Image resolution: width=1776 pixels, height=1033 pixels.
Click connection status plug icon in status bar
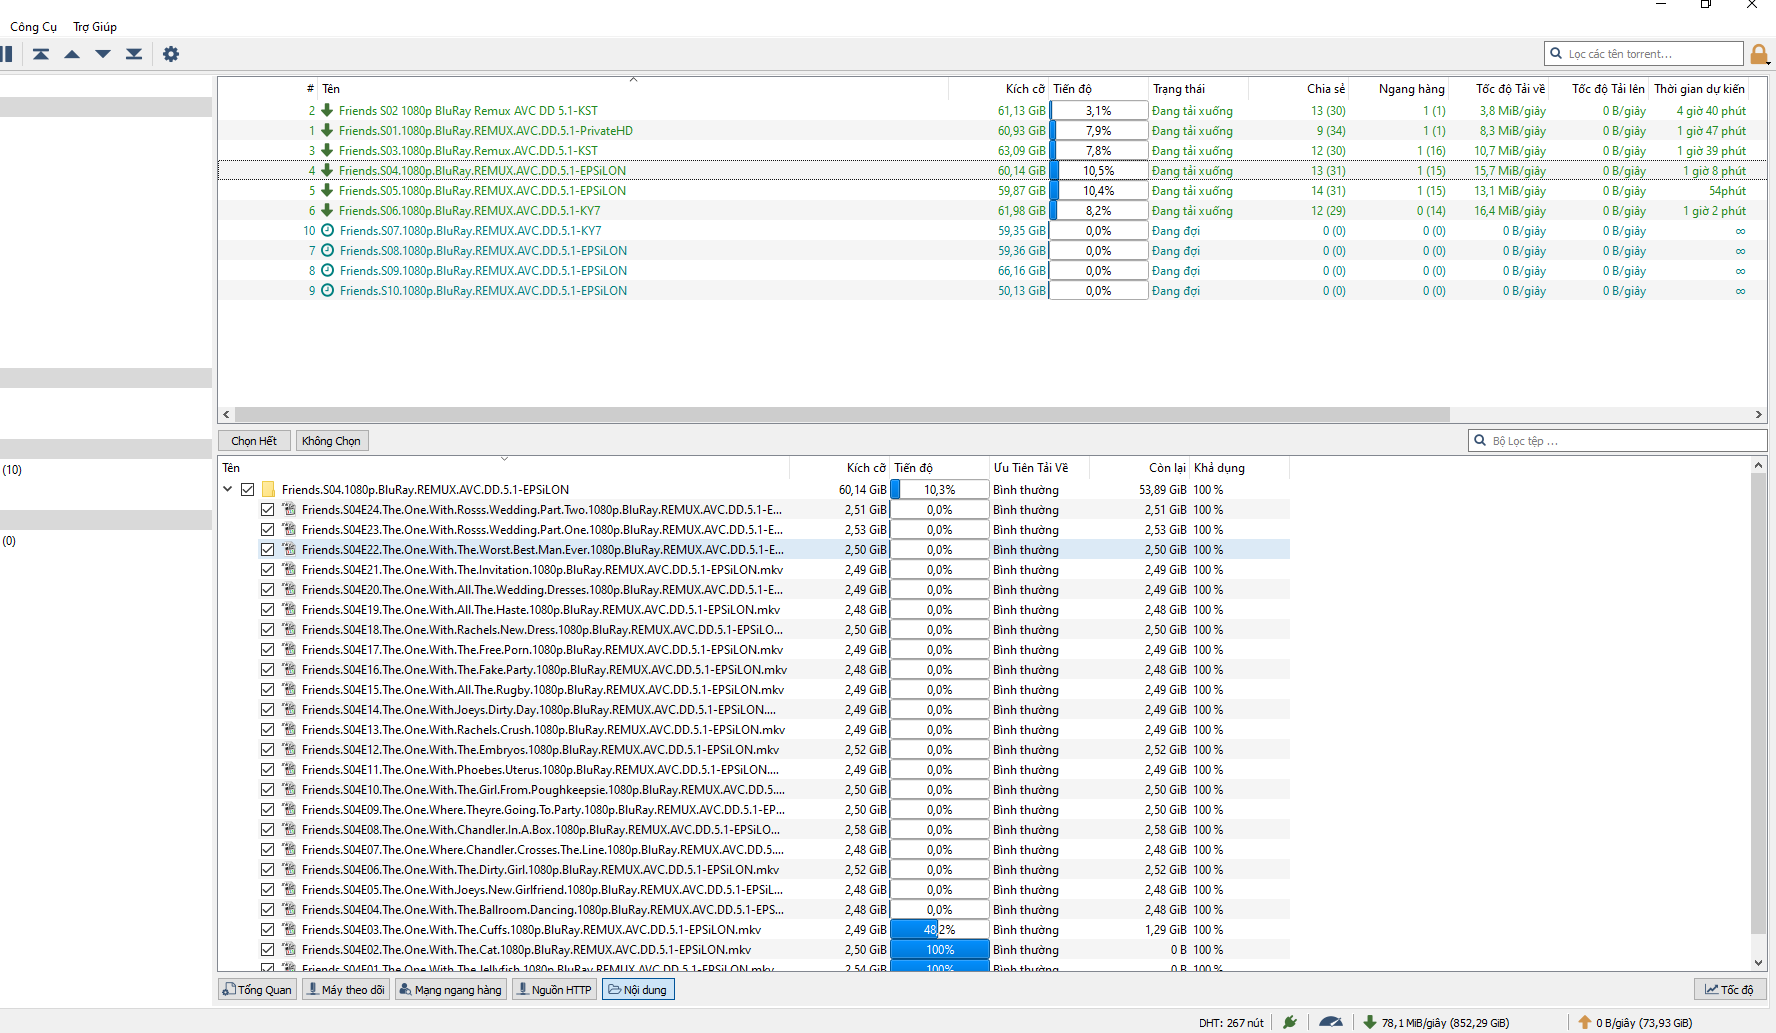click(1290, 1022)
